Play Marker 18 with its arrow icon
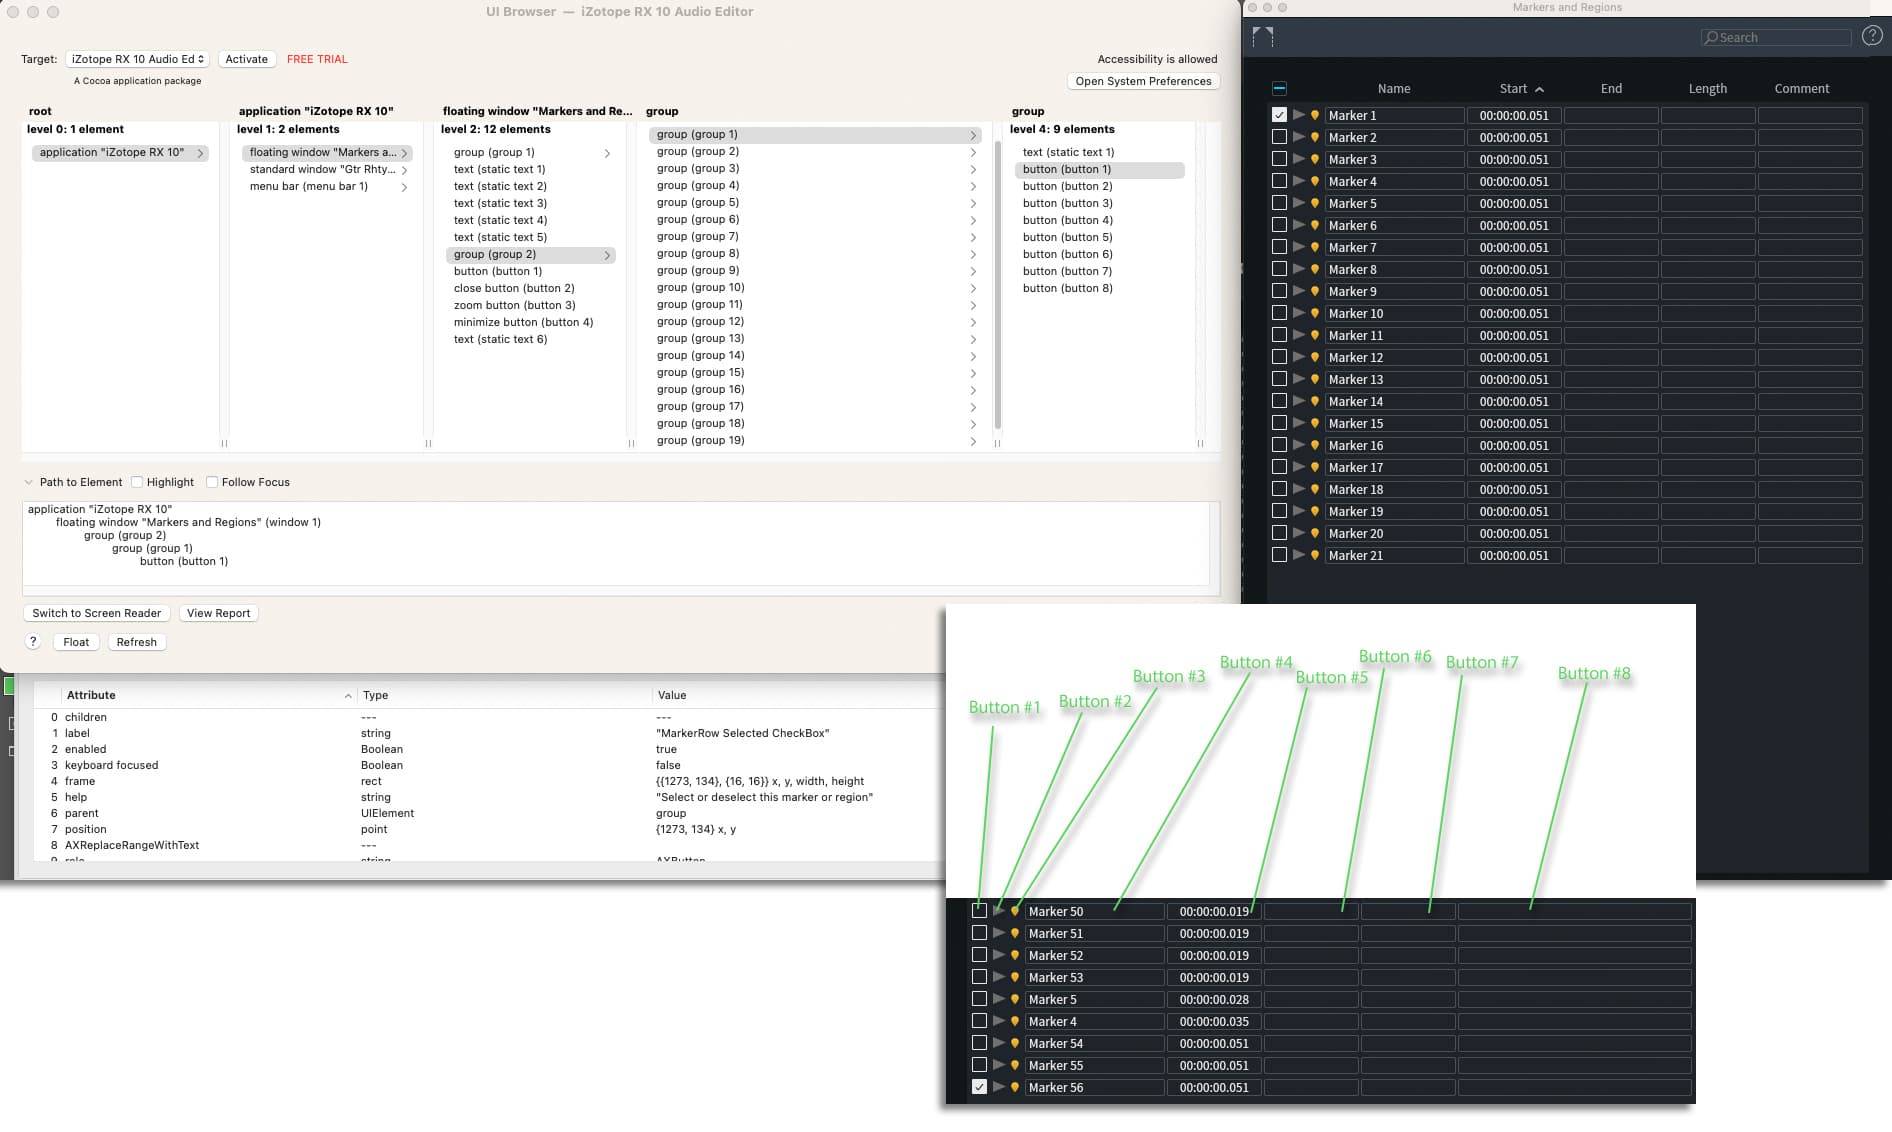1892x1132 pixels. pos(1298,489)
